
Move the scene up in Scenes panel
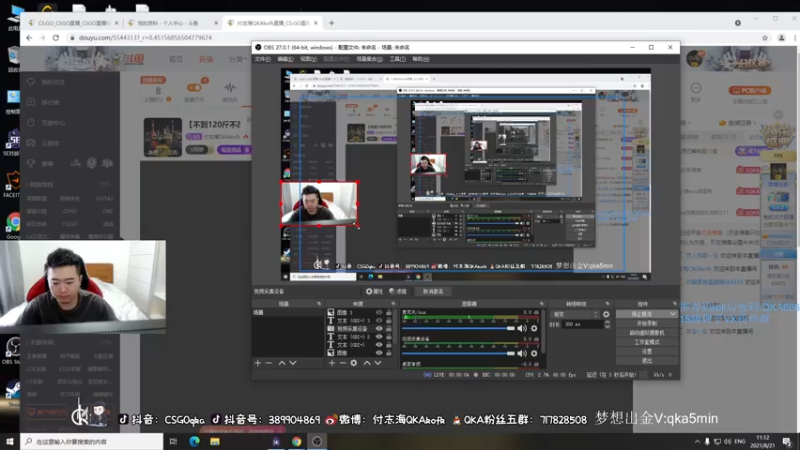click(x=282, y=363)
